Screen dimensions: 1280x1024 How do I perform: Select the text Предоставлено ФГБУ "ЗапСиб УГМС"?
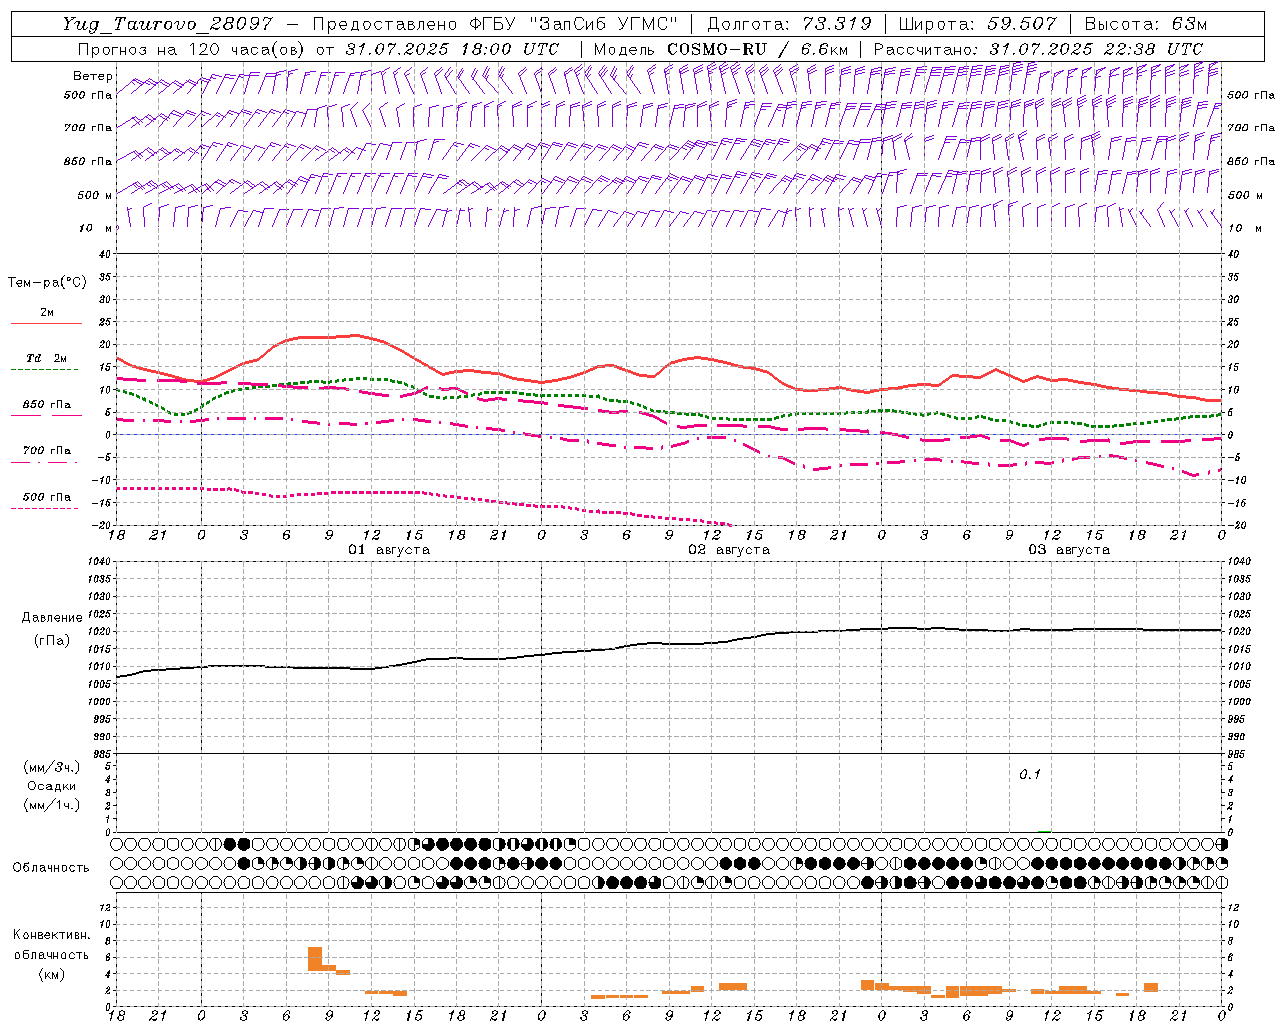coord(496,24)
